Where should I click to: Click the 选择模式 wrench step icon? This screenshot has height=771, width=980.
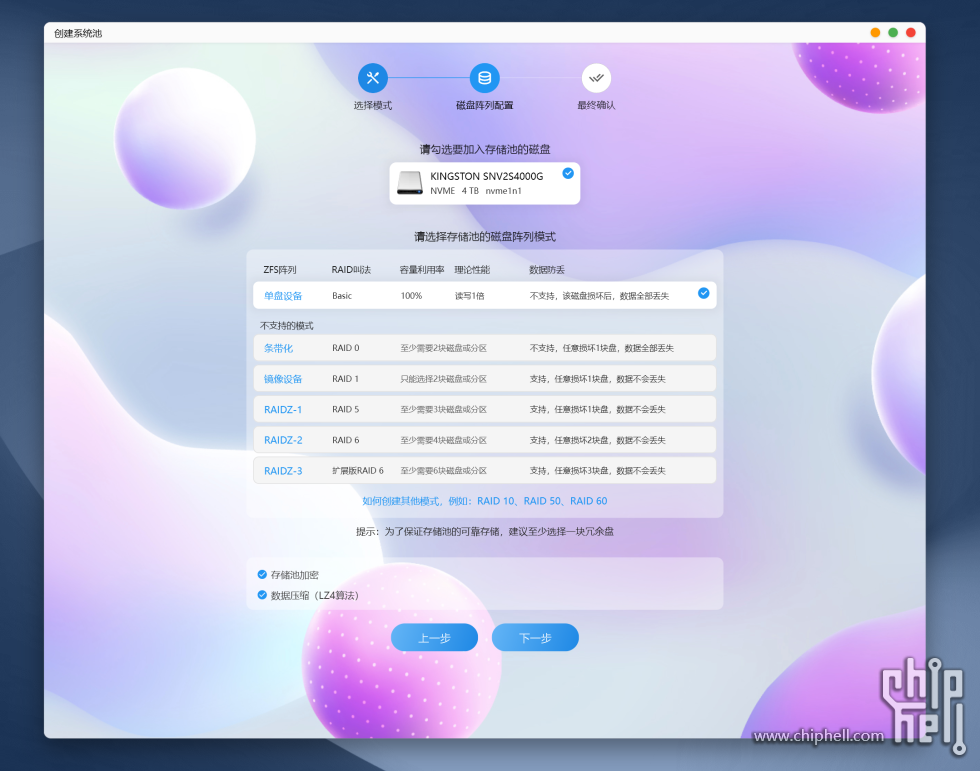click(373, 78)
